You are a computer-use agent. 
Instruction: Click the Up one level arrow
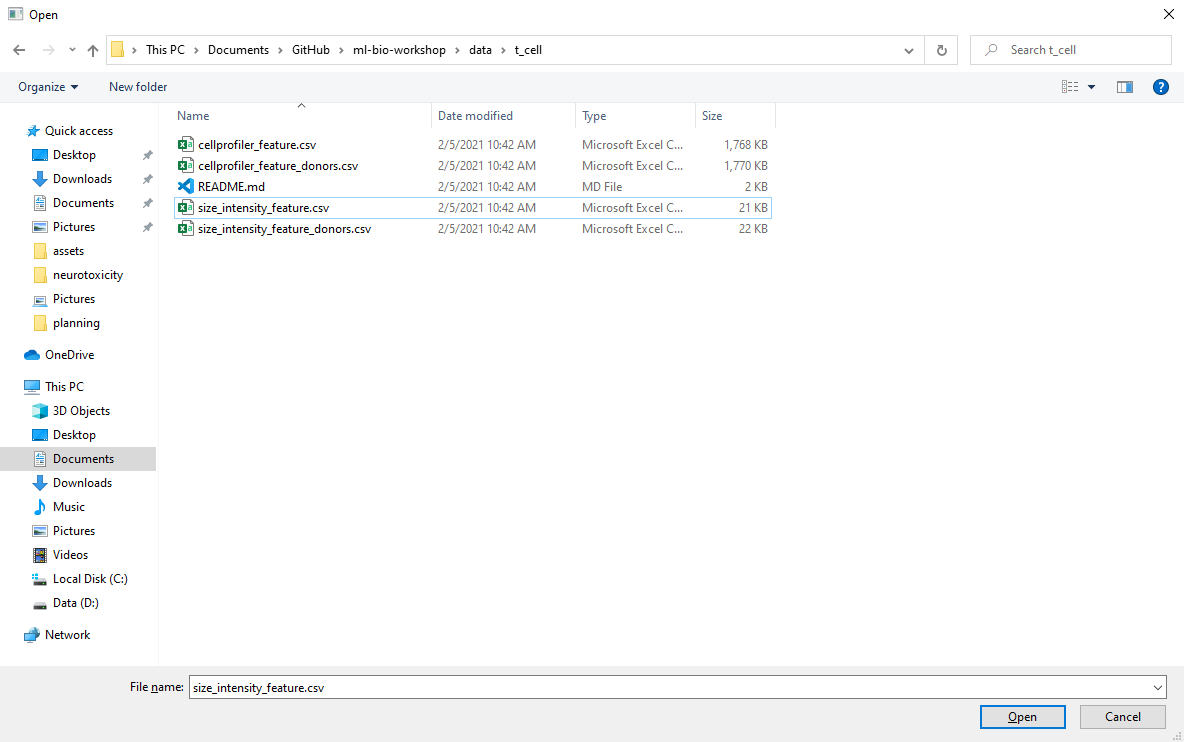point(93,50)
